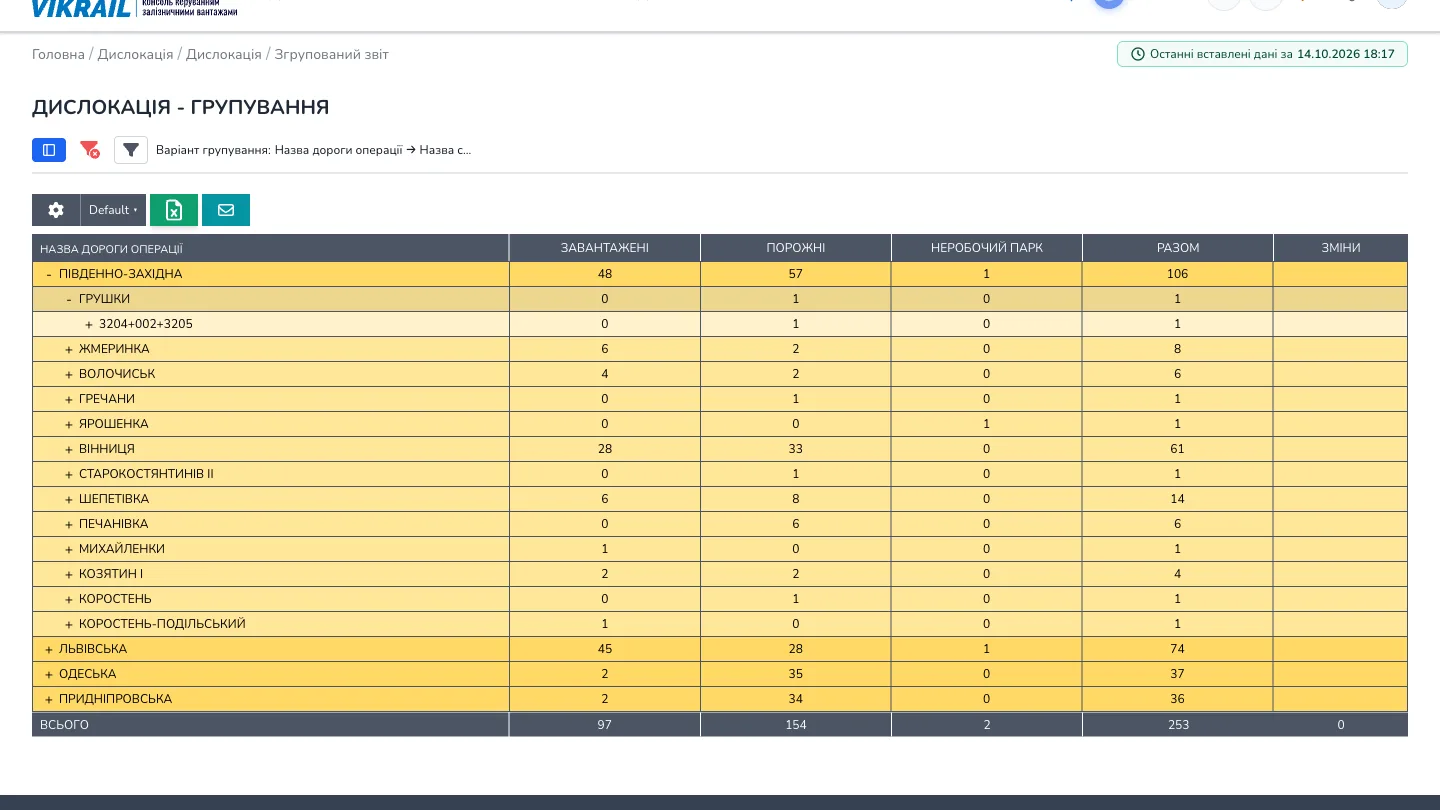
Task: Expand the МИХАЙЛЕНКИ row
Action: (x=69, y=549)
